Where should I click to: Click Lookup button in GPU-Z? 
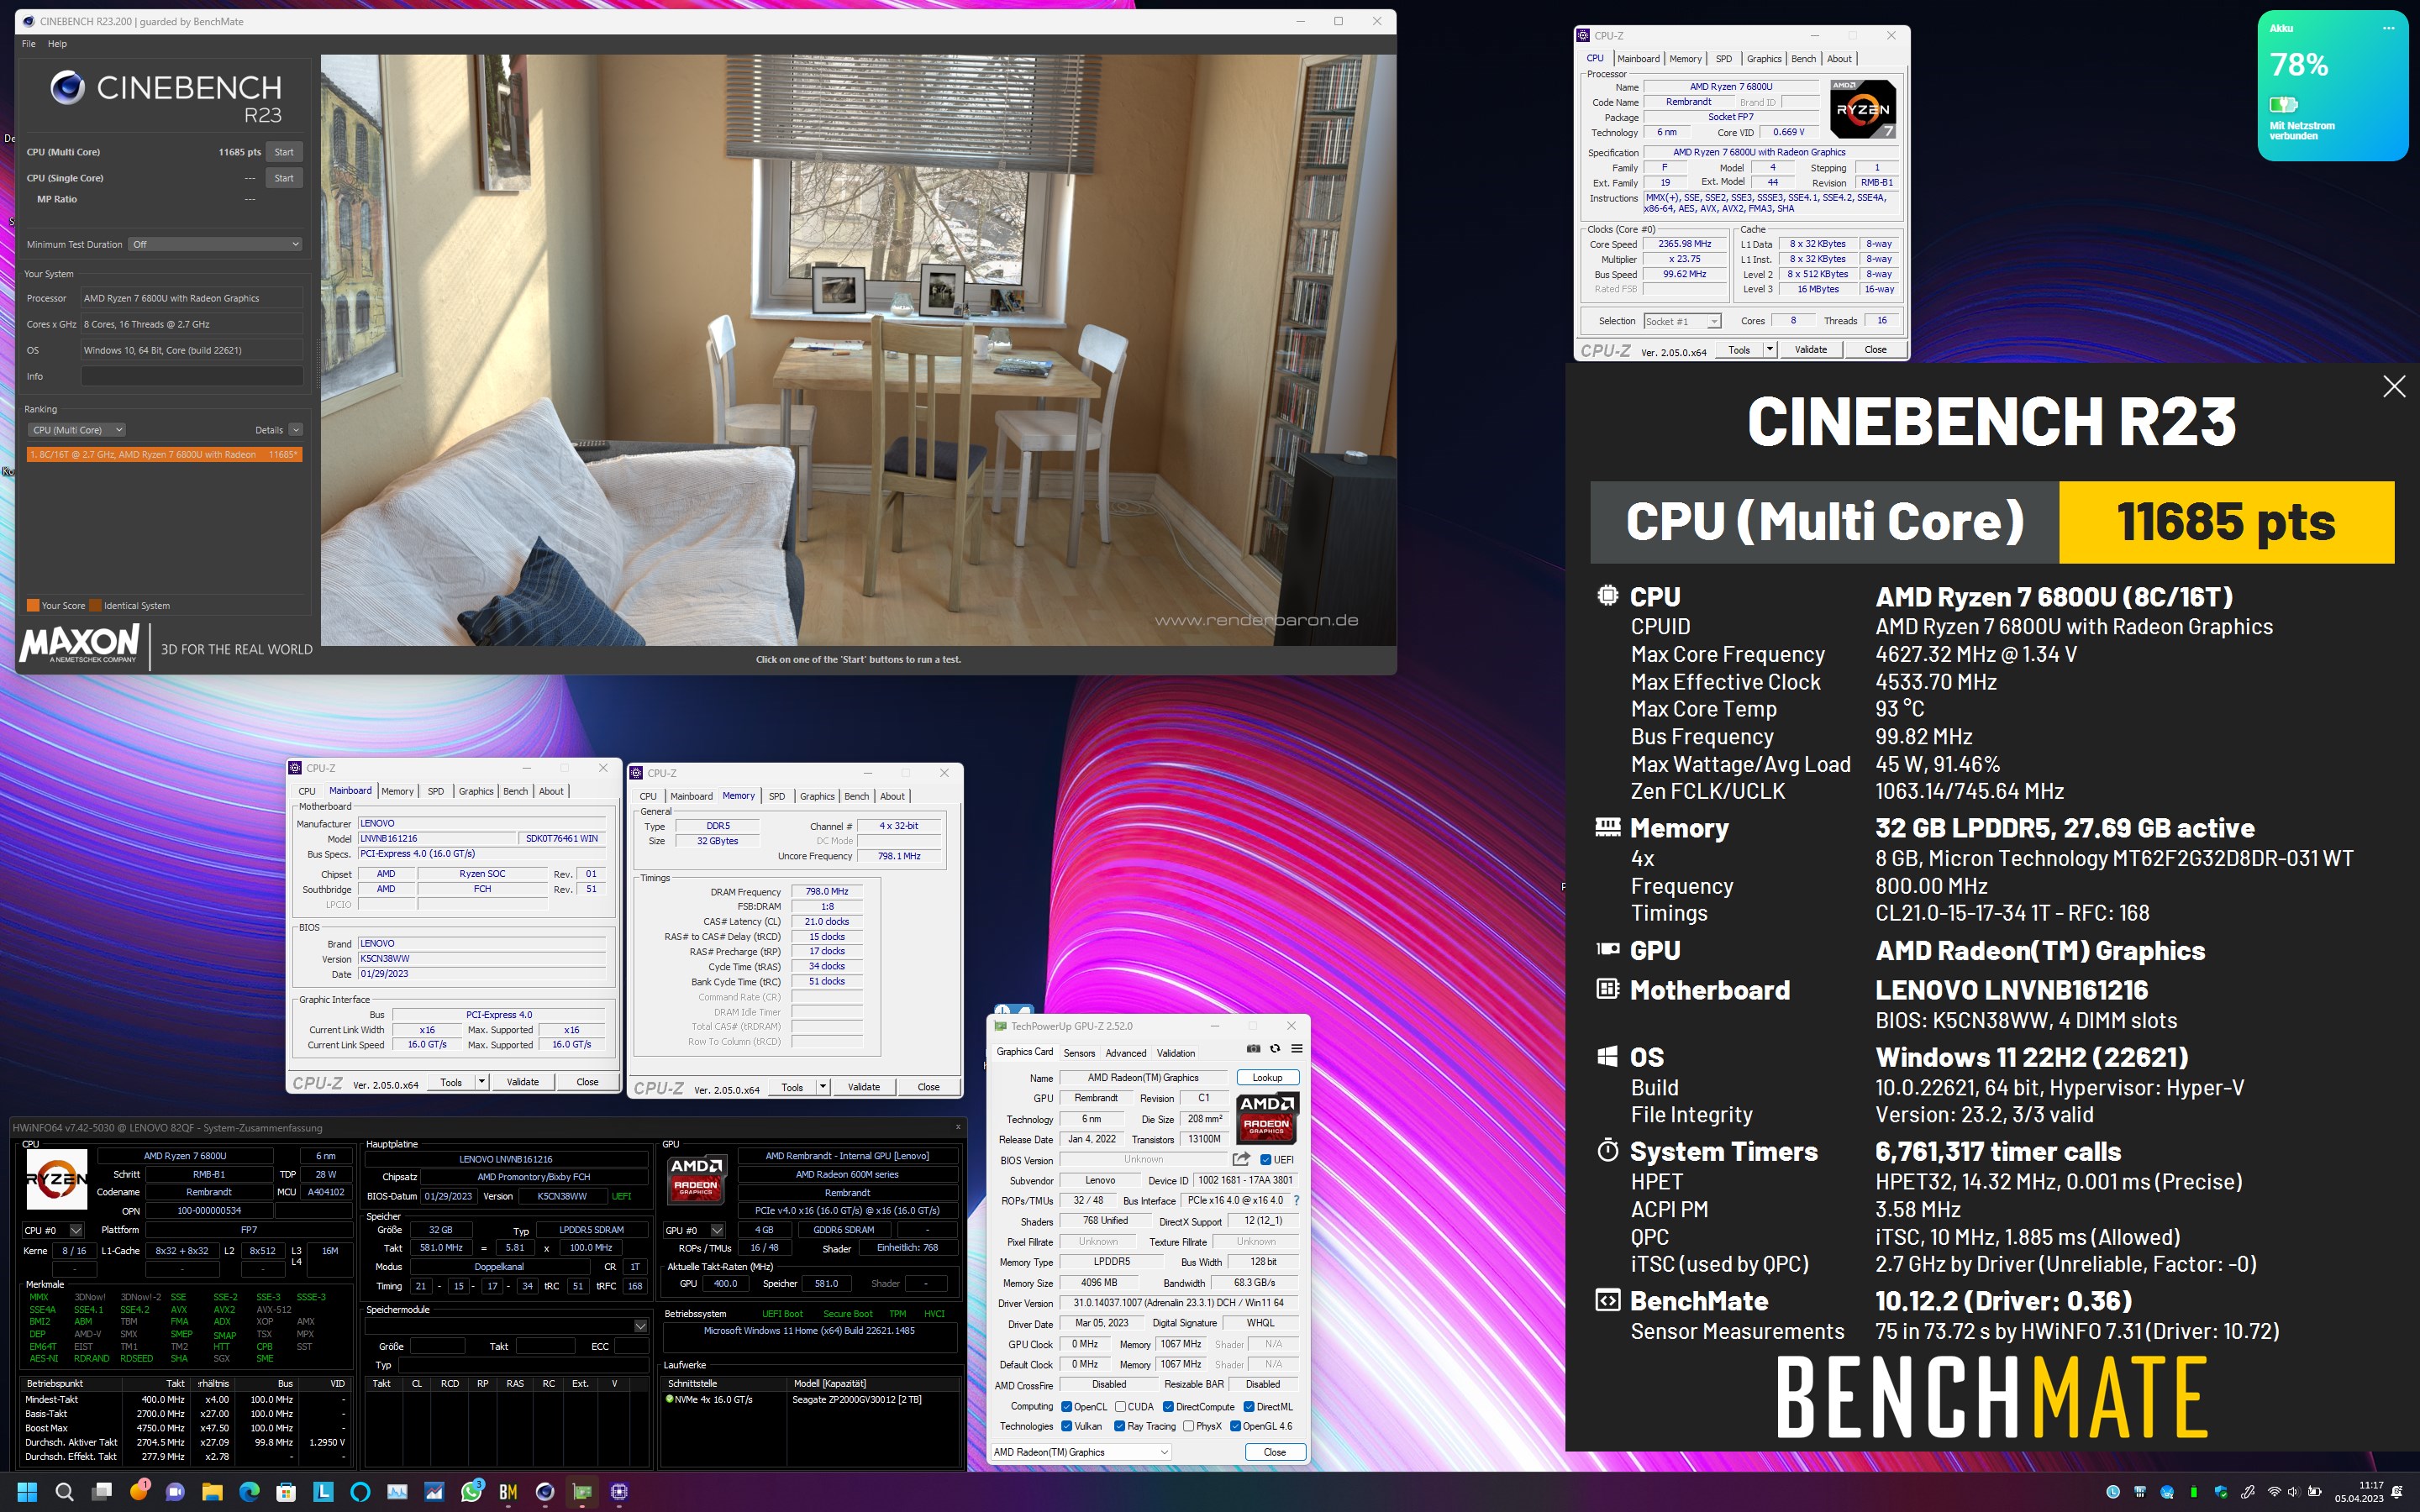tap(1267, 1078)
